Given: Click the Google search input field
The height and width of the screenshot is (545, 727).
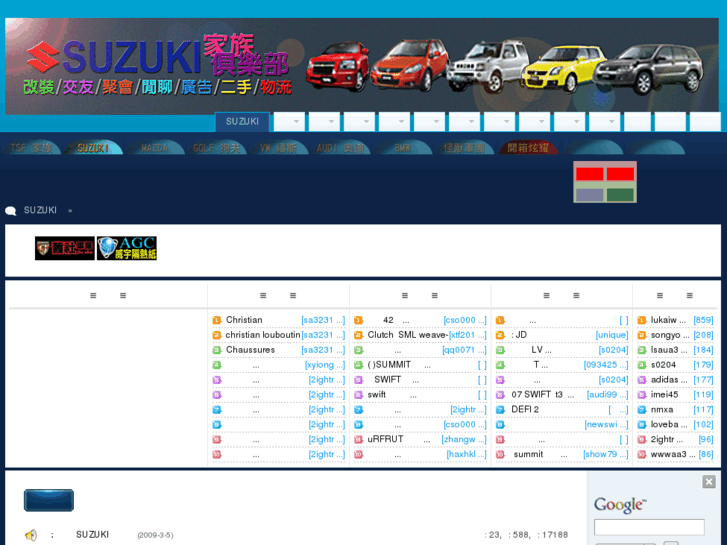Looking at the screenshot, I should (649, 527).
